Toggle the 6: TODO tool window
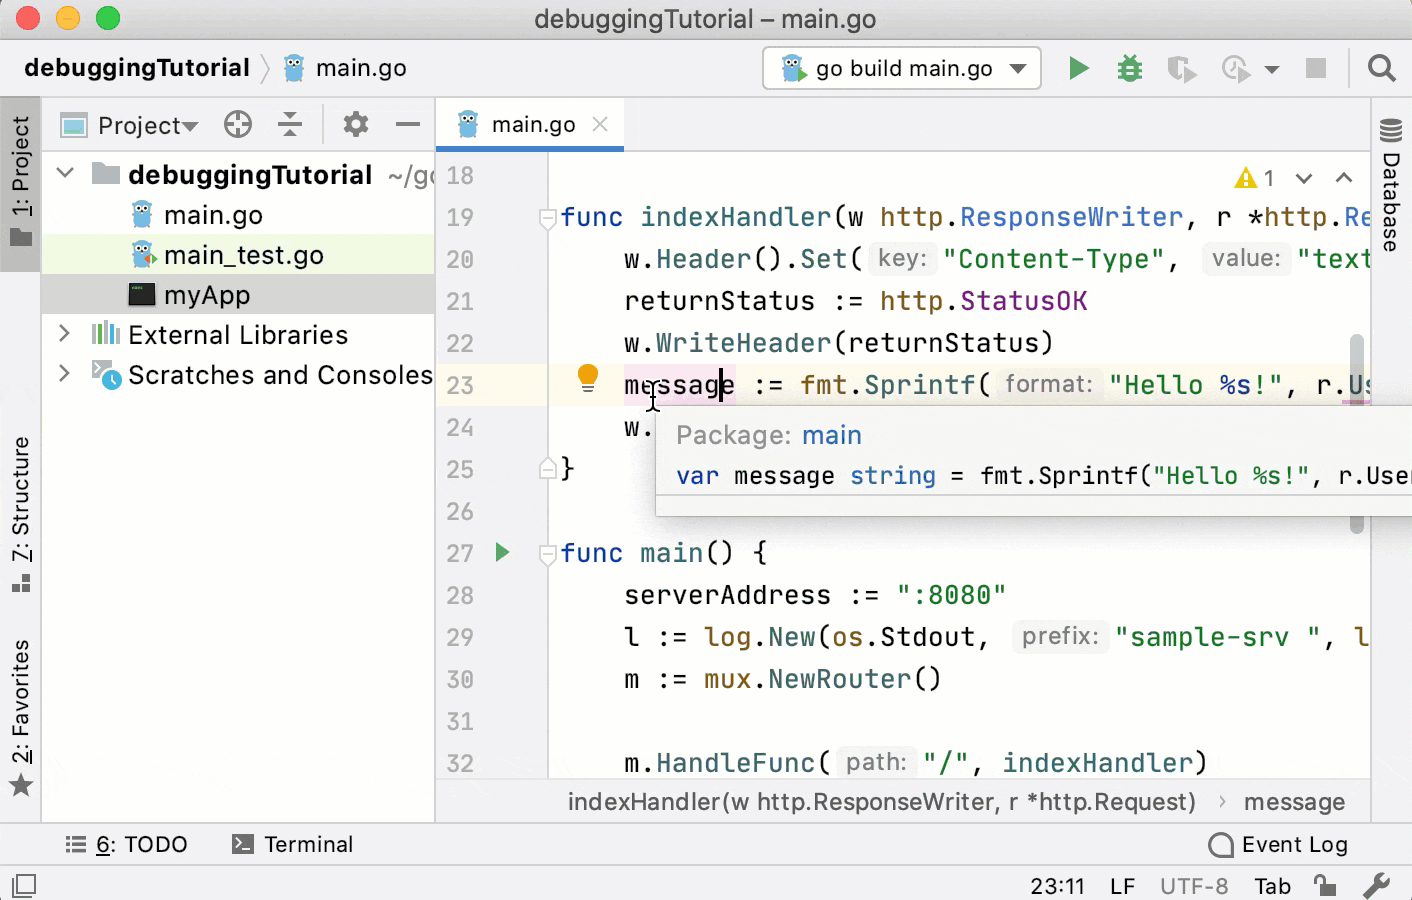1412x900 pixels. pos(128,844)
